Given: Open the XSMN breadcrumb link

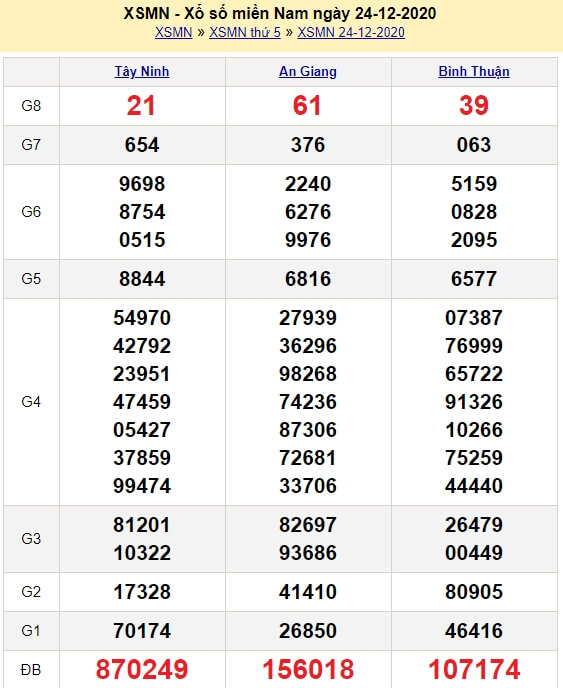Looking at the screenshot, I should (x=173, y=32).
